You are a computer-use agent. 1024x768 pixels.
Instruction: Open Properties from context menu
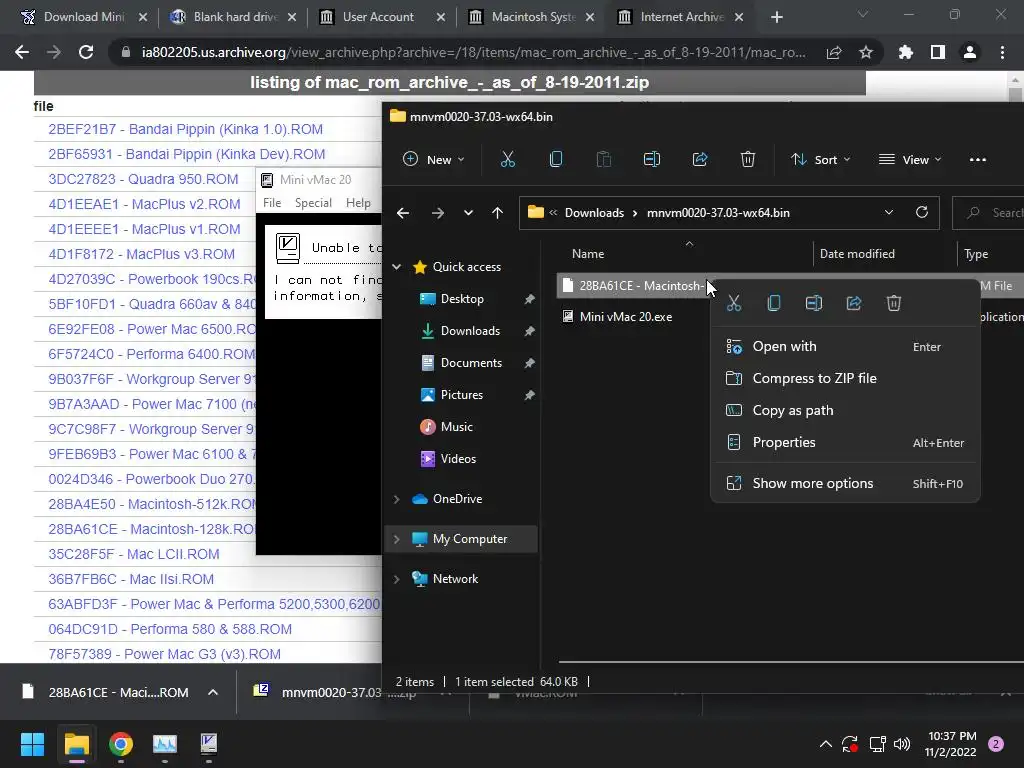tap(845, 443)
